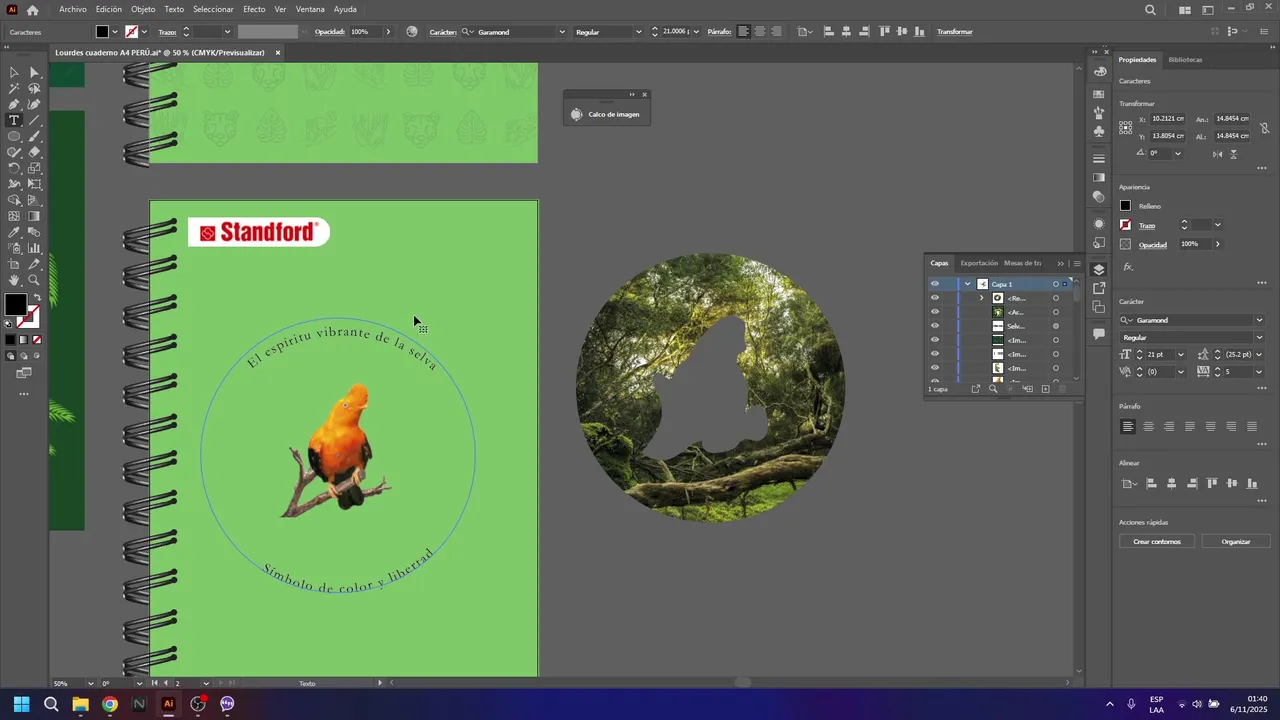The image size is (1280, 720).
Task: Switch to the Bibliotecas tab
Action: [x=1185, y=60]
